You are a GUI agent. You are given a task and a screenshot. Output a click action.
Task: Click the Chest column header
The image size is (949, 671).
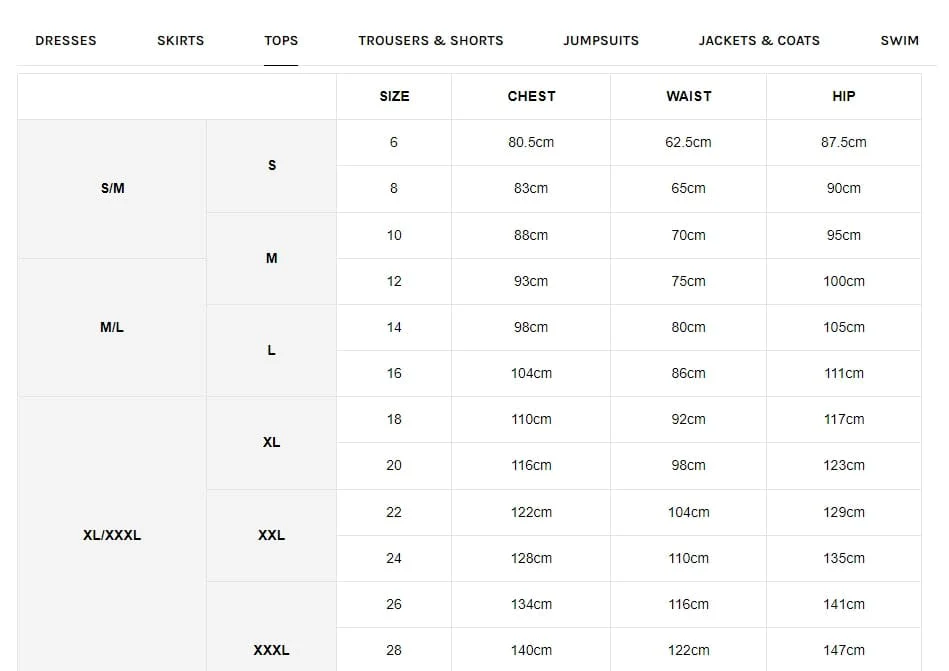pos(531,96)
